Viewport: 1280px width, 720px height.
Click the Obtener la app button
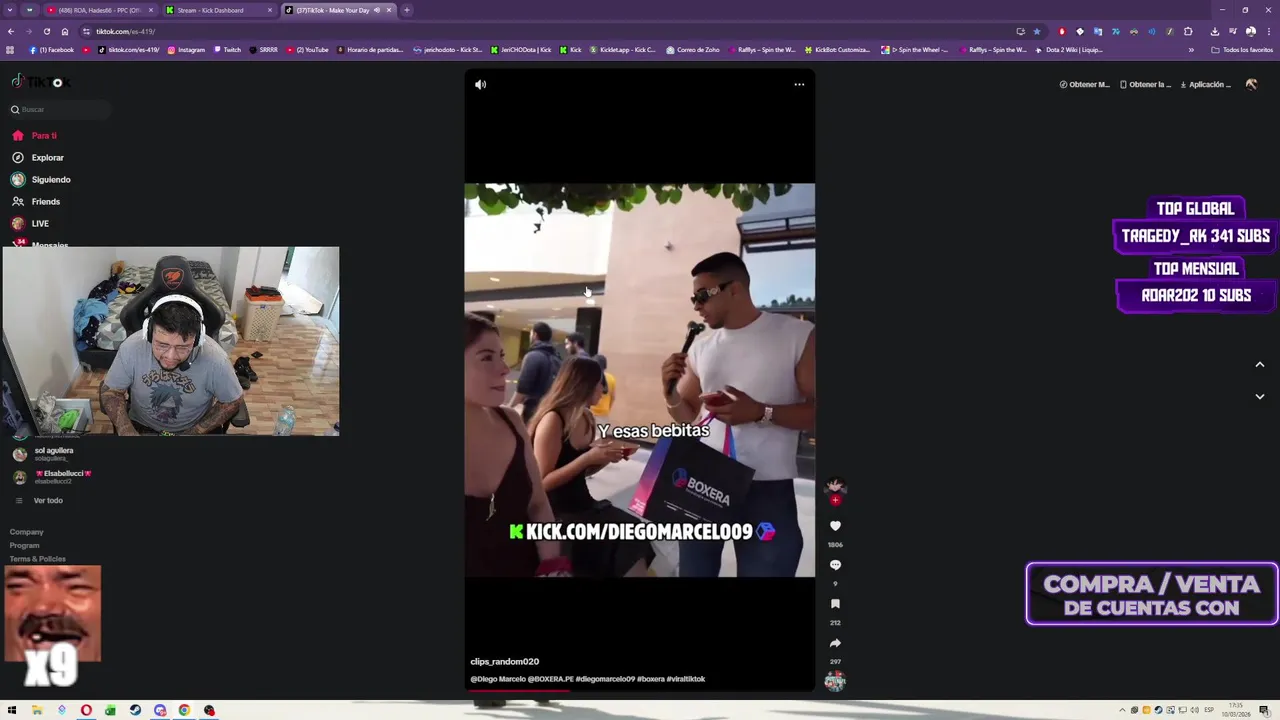tap(1146, 85)
